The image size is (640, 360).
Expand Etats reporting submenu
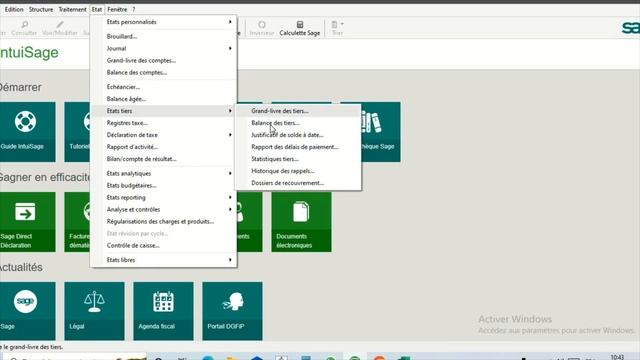tap(163, 198)
